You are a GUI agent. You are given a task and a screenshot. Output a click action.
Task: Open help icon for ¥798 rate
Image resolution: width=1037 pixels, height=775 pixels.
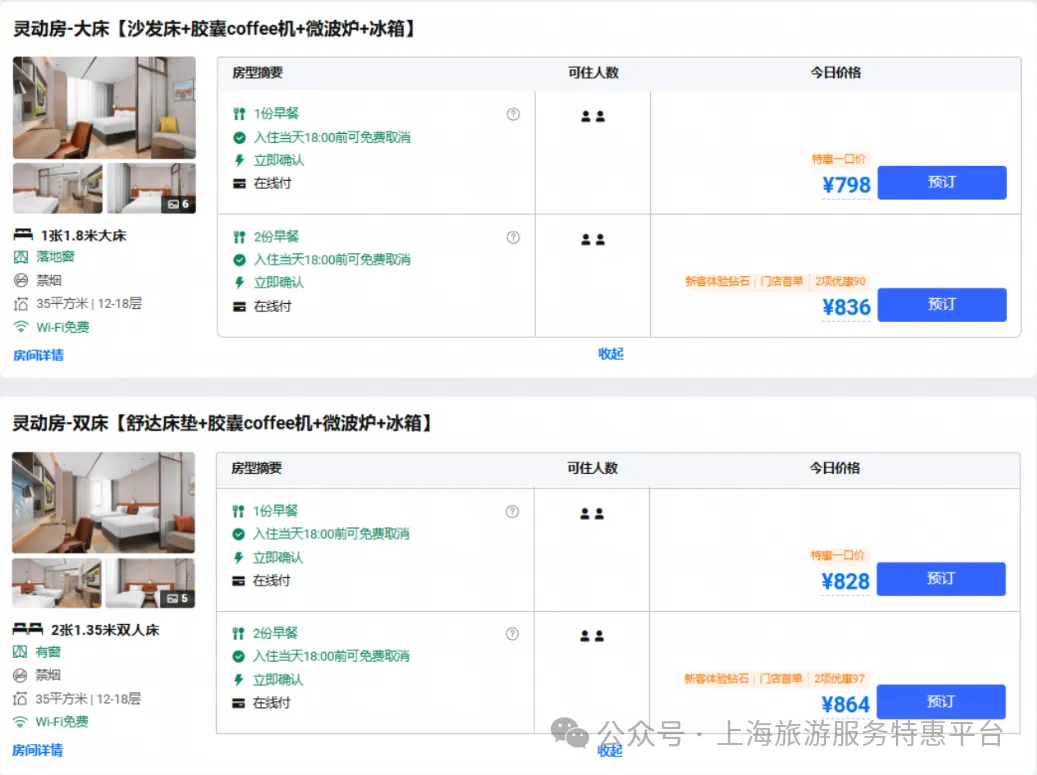513,114
